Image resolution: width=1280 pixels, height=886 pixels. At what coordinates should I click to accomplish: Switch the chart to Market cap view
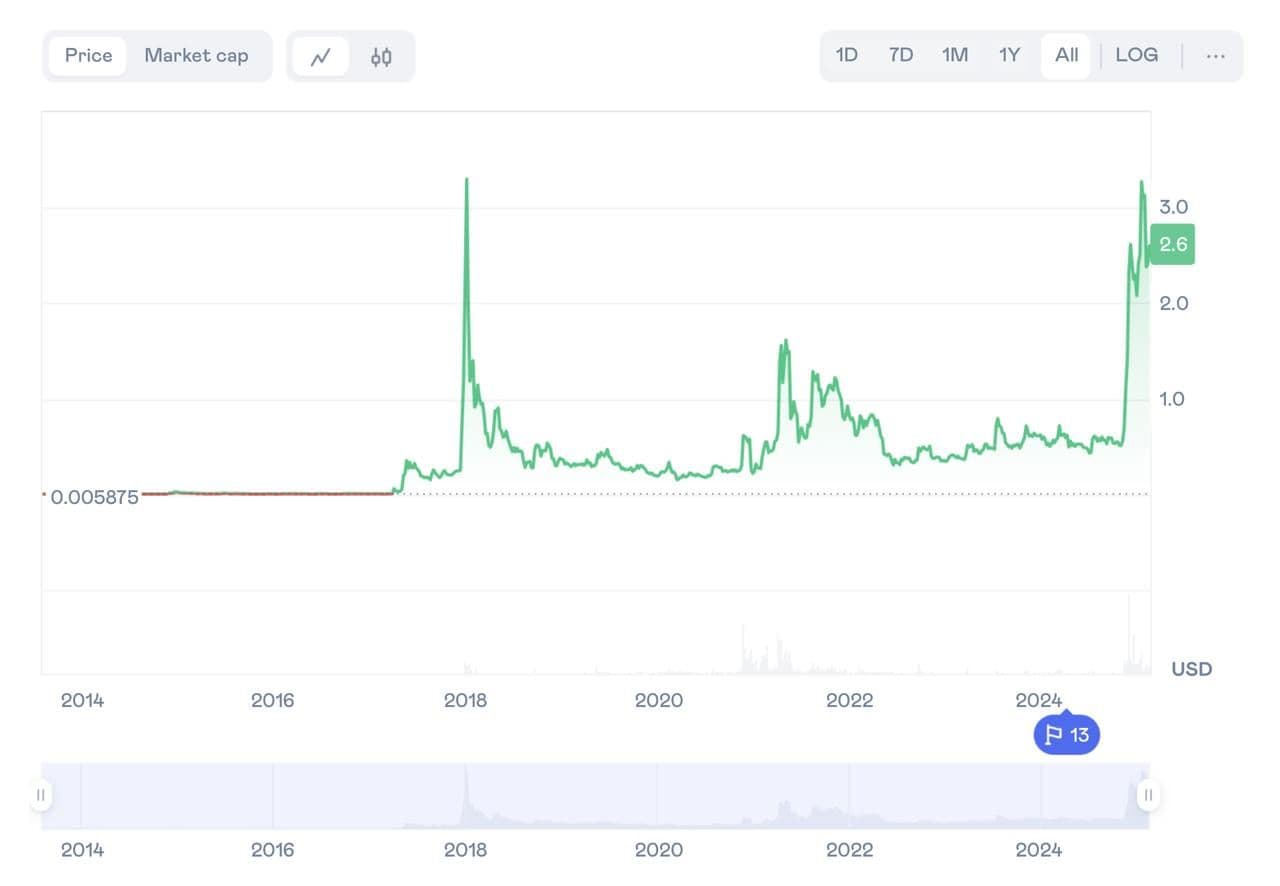[x=196, y=55]
